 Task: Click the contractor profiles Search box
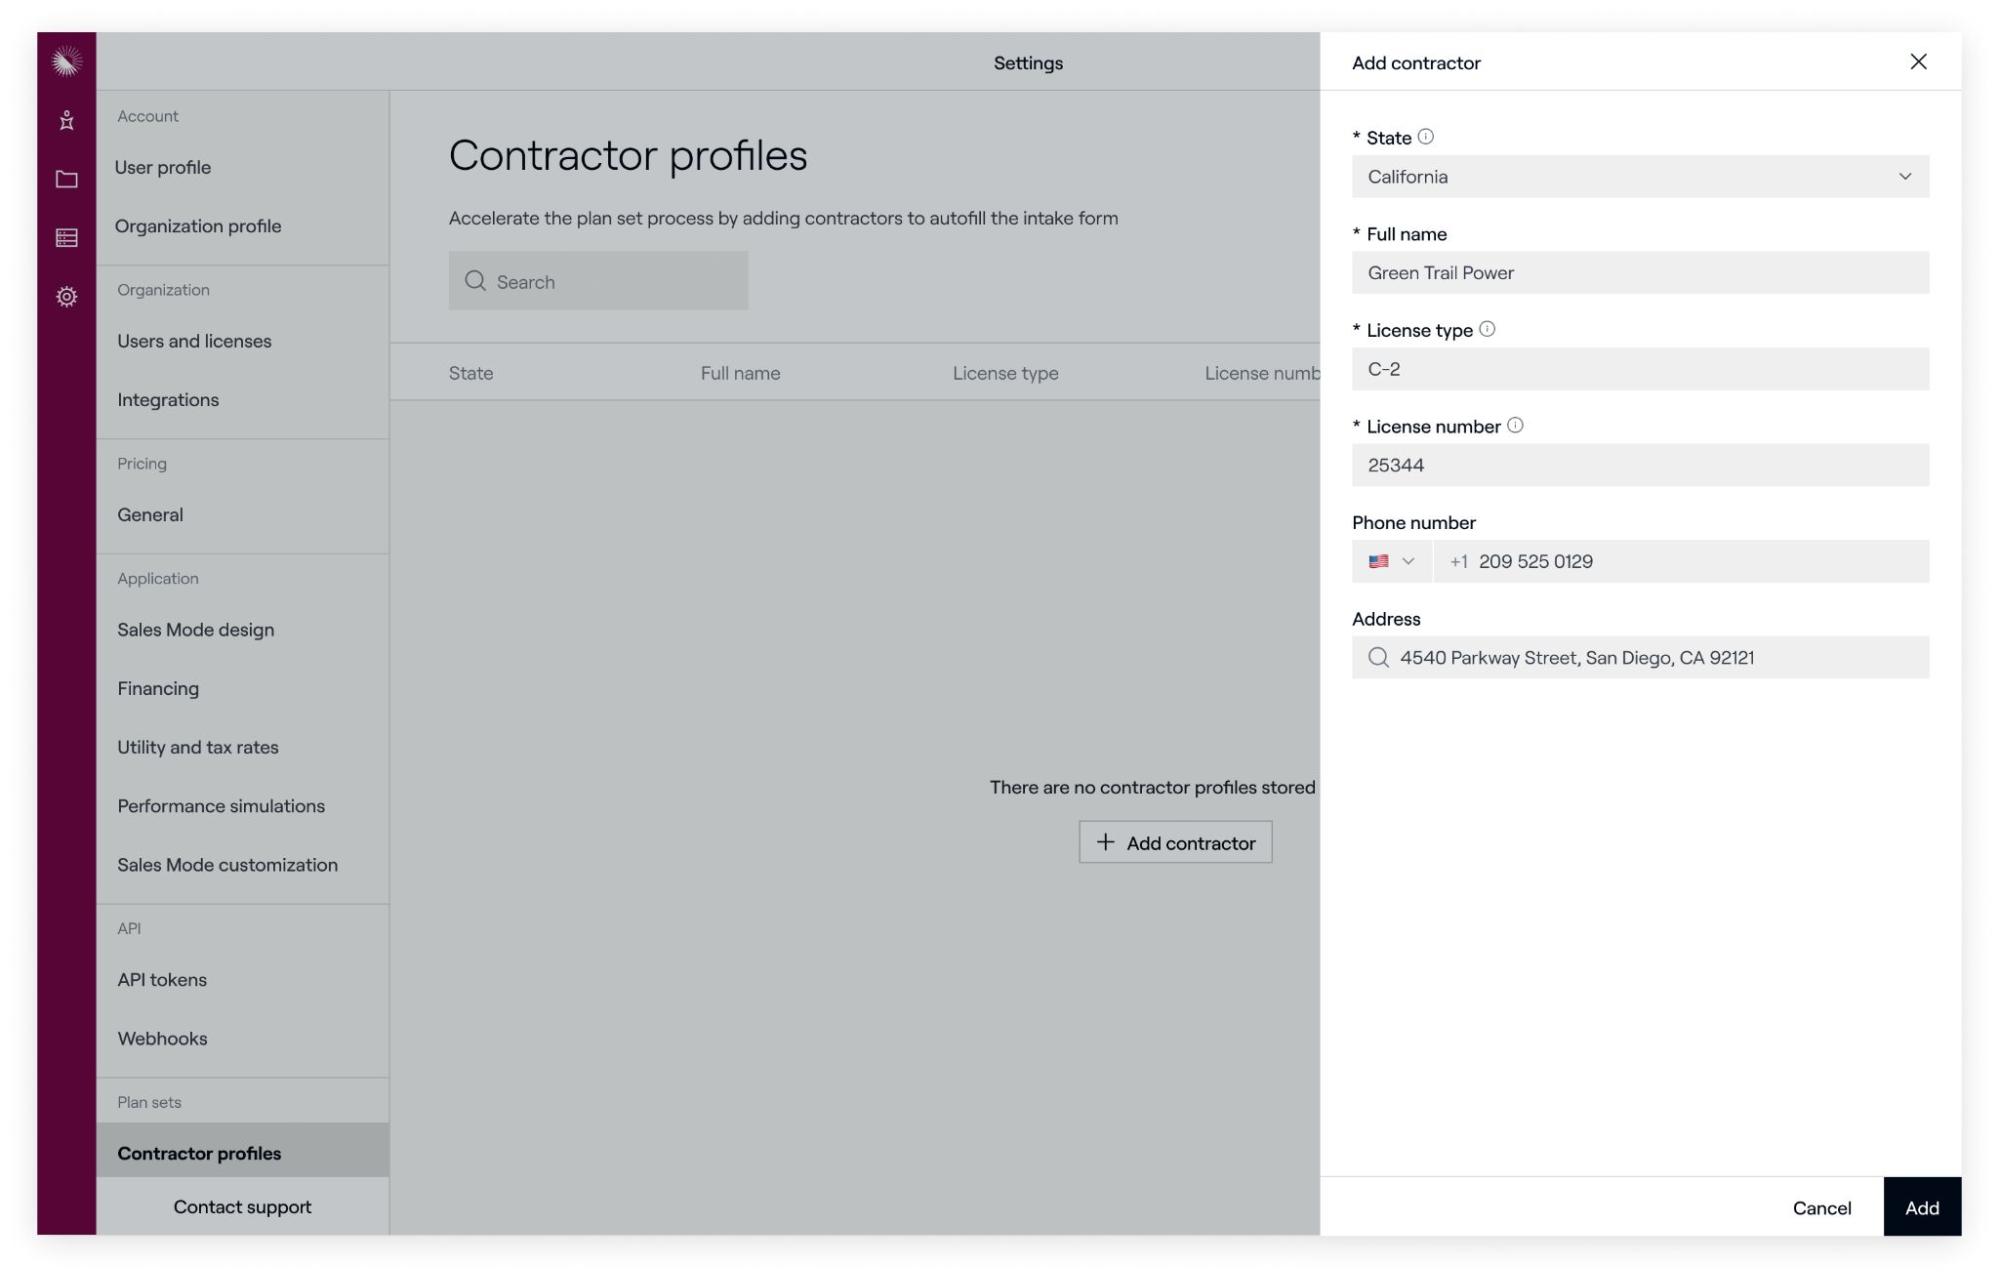pyautogui.click(x=598, y=282)
